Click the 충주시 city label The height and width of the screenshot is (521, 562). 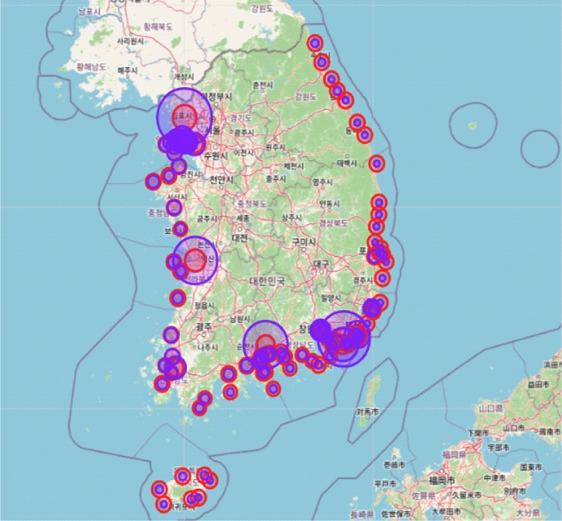pos(276,178)
